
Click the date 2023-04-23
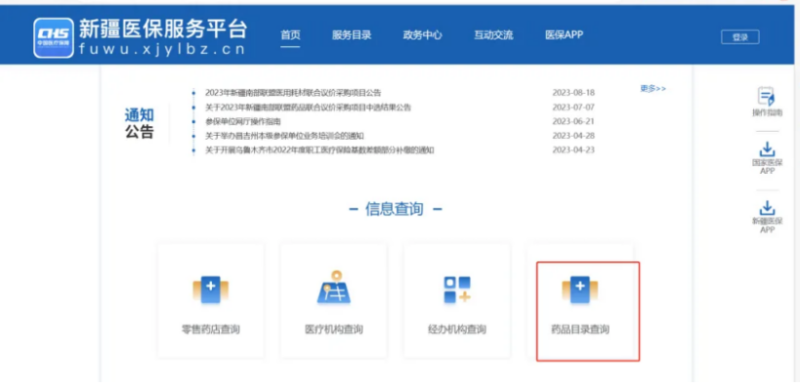tap(573, 150)
